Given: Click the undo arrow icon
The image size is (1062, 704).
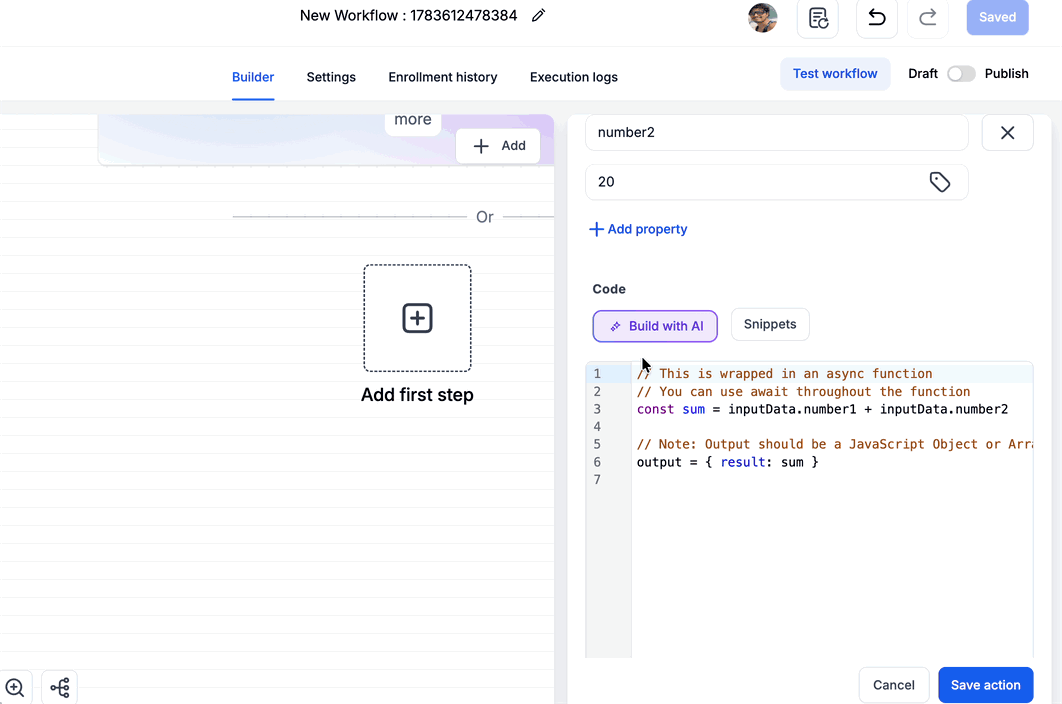Looking at the screenshot, I should (877, 18).
